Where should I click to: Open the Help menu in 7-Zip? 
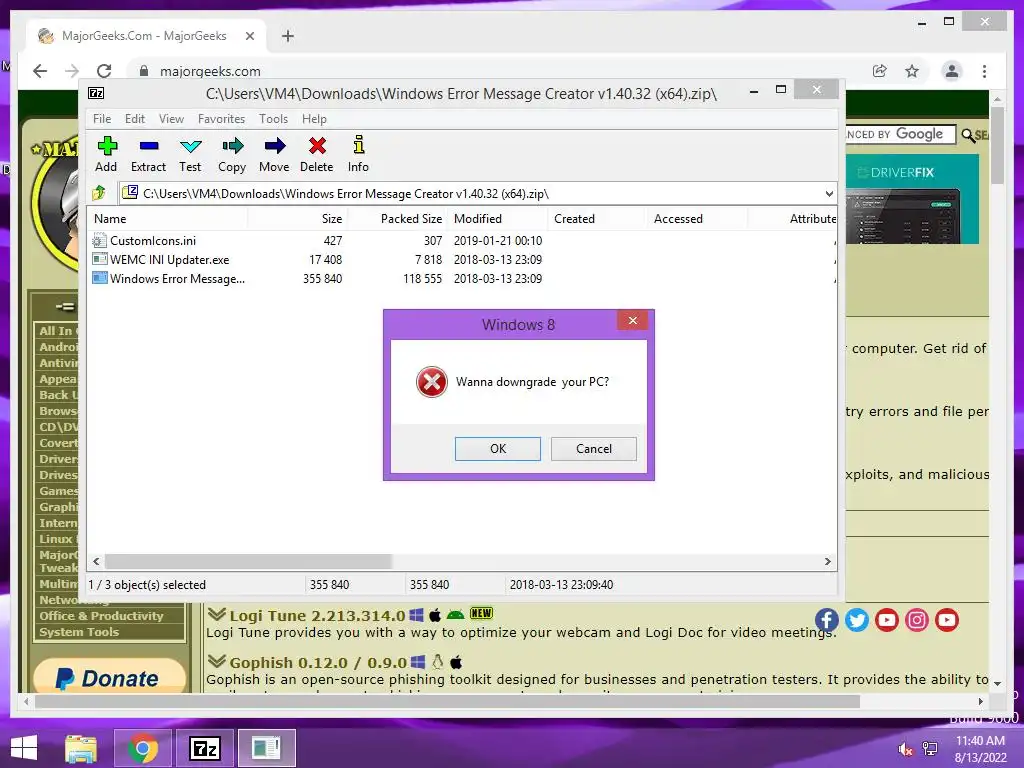(x=314, y=119)
